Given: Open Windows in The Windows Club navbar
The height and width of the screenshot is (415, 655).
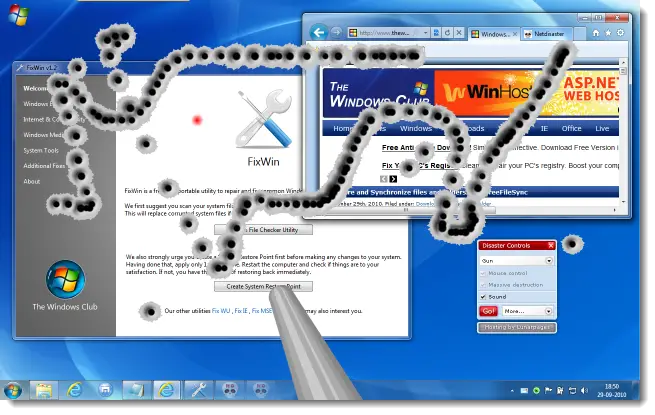Looking at the screenshot, I should 416,128.
